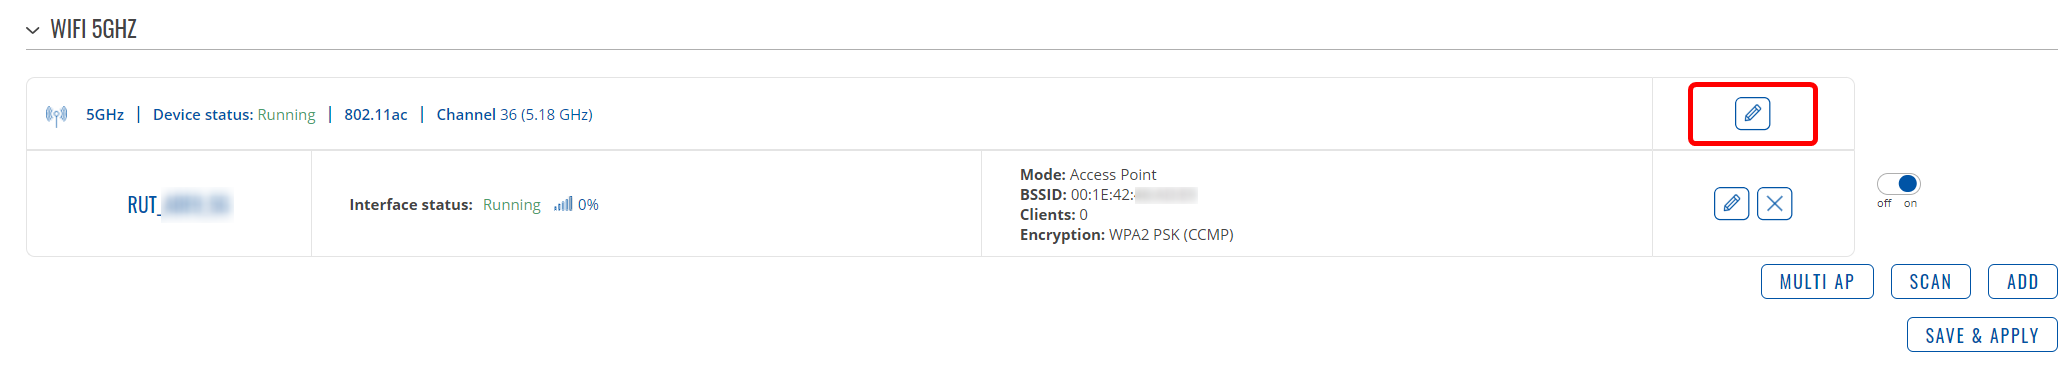Screen dimensions: 2072x367
Task: Click the WIFI 5GHZ section heading
Action: 93,29
